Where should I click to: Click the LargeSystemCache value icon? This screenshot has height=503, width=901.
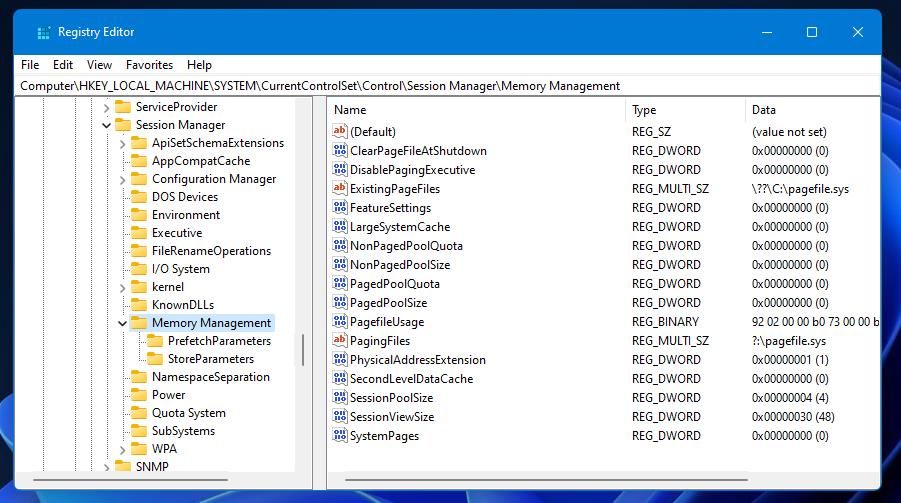coord(340,226)
